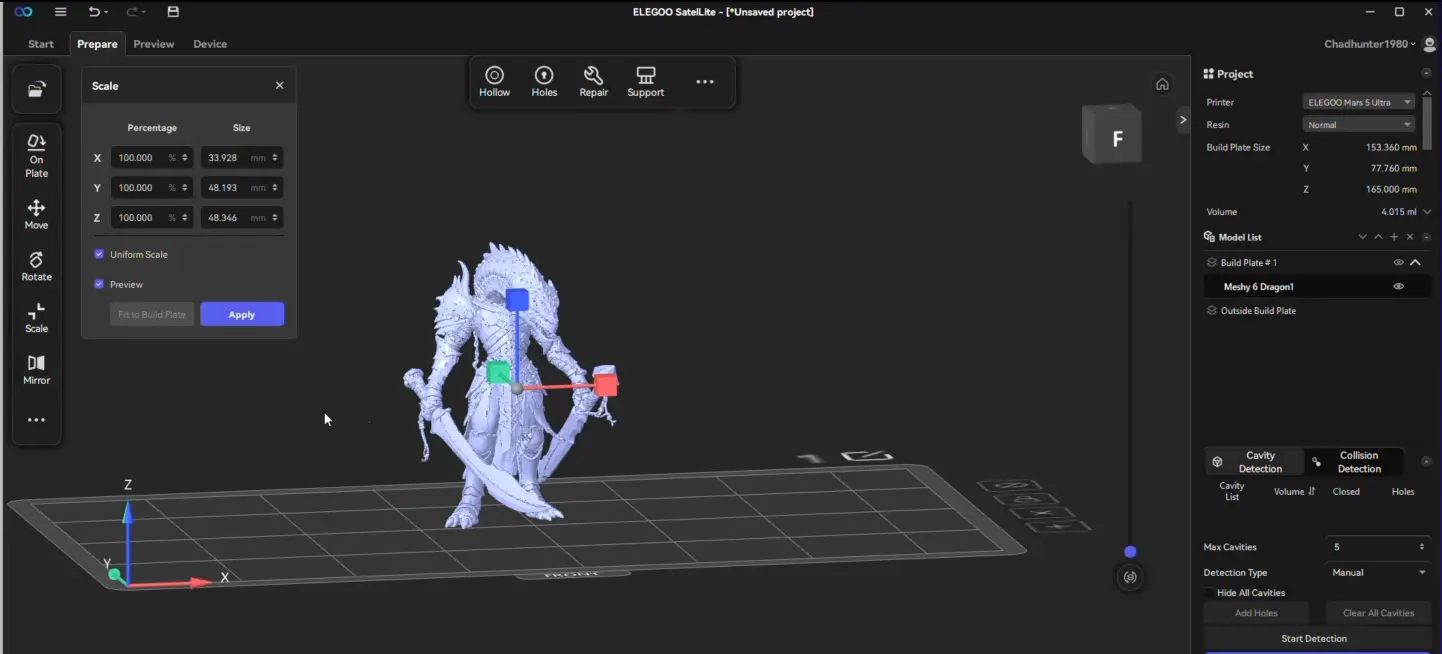Click the Apply button
This screenshot has width=1442, height=654.
coord(241,313)
